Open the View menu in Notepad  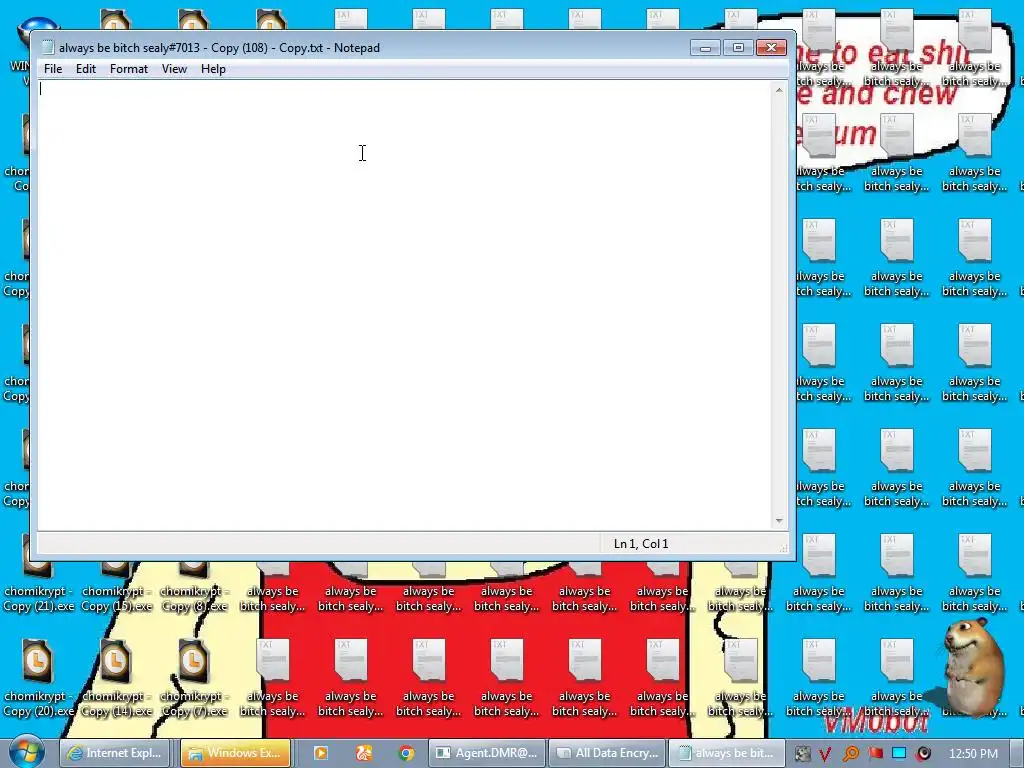[x=174, y=69]
